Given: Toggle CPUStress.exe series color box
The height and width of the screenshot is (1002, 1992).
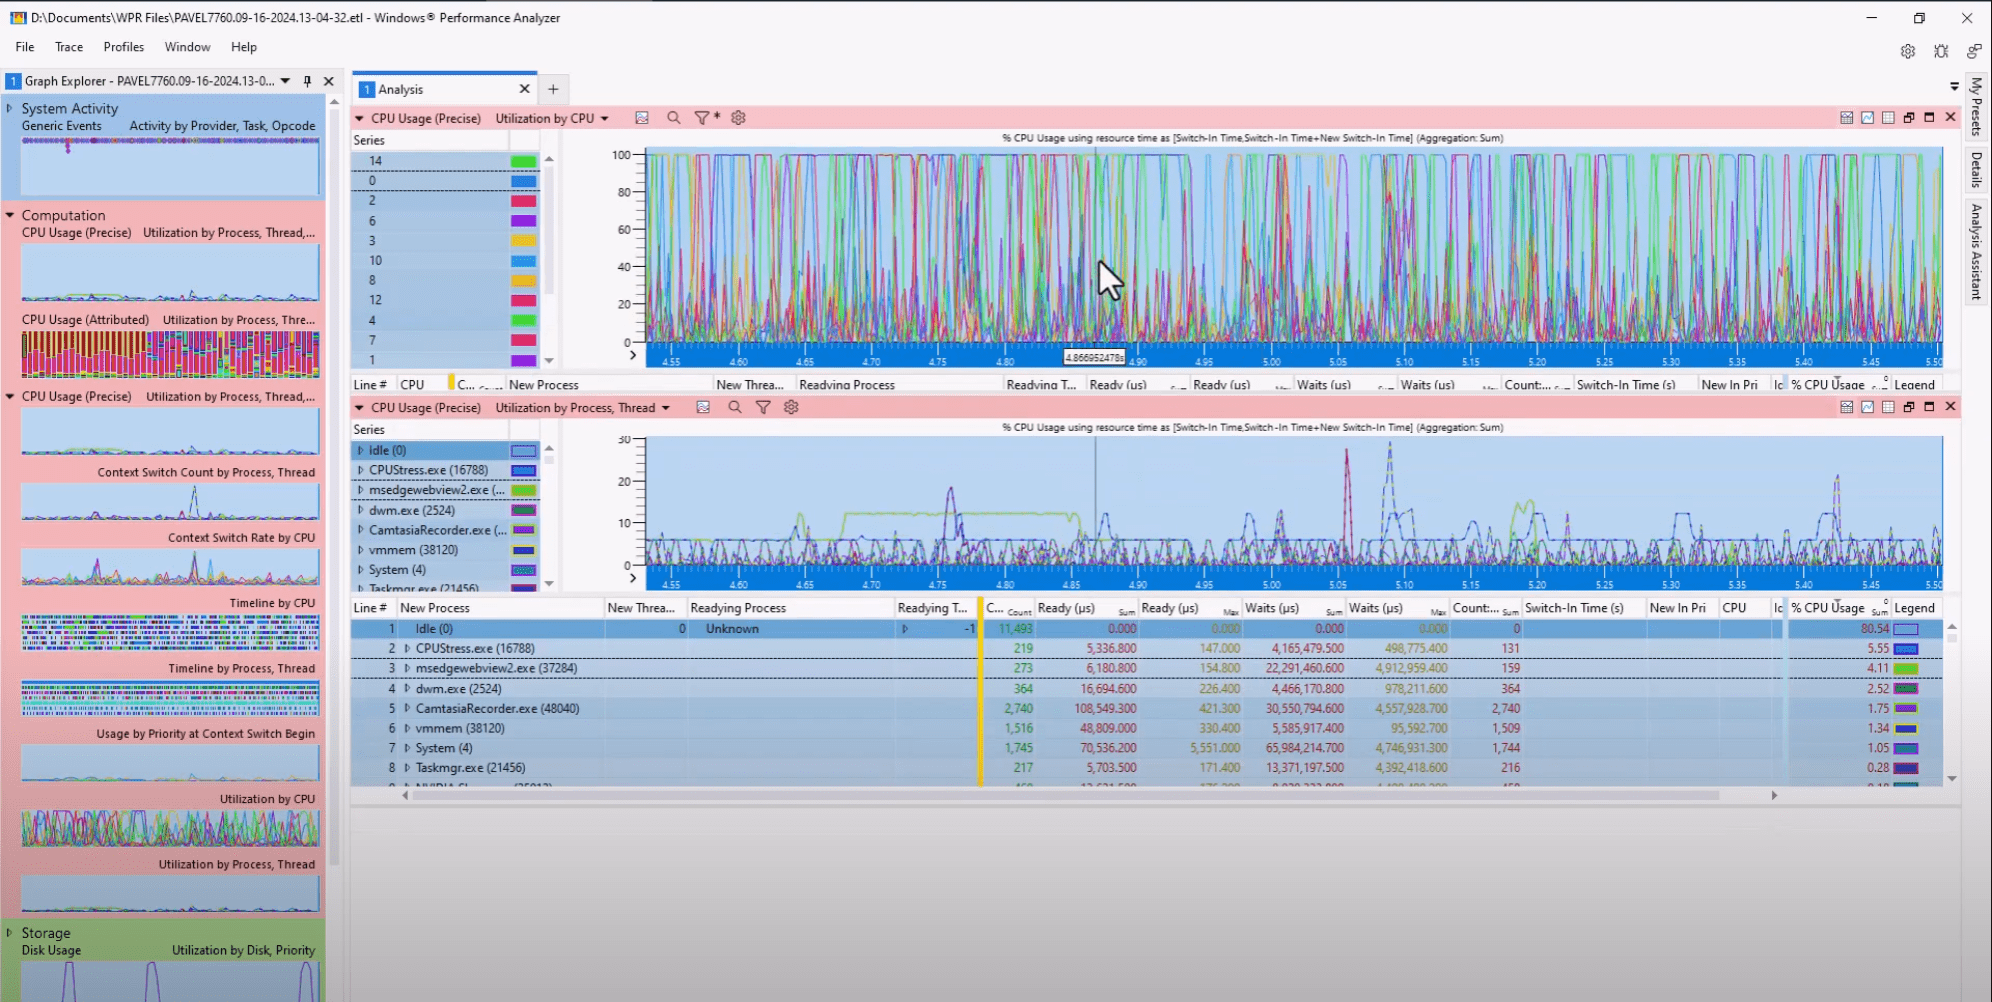Looking at the screenshot, I should pyautogui.click(x=524, y=471).
